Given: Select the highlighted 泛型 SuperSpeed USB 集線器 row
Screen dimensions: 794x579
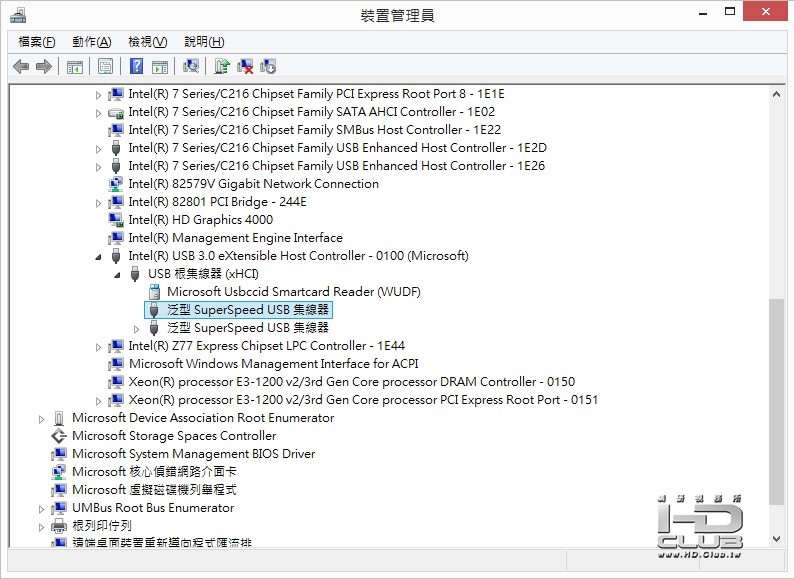Looking at the screenshot, I should (239, 310).
